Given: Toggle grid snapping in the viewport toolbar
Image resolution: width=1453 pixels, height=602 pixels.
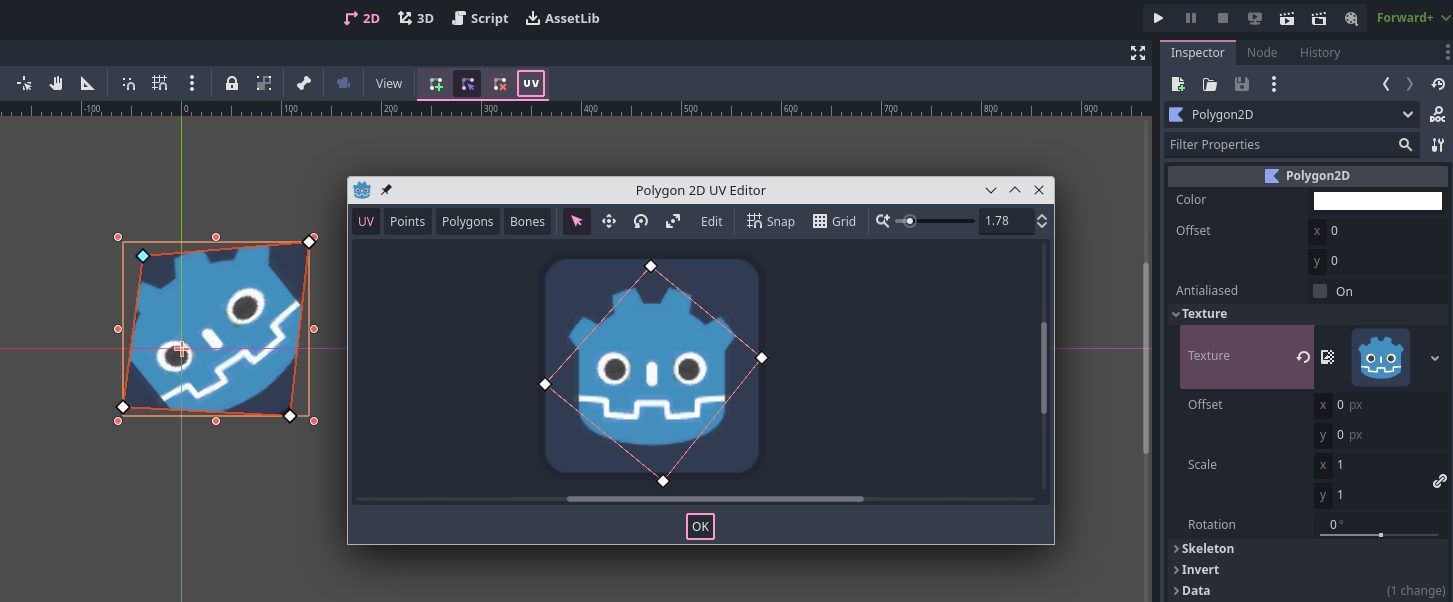Looking at the screenshot, I should [x=160, y=84].
